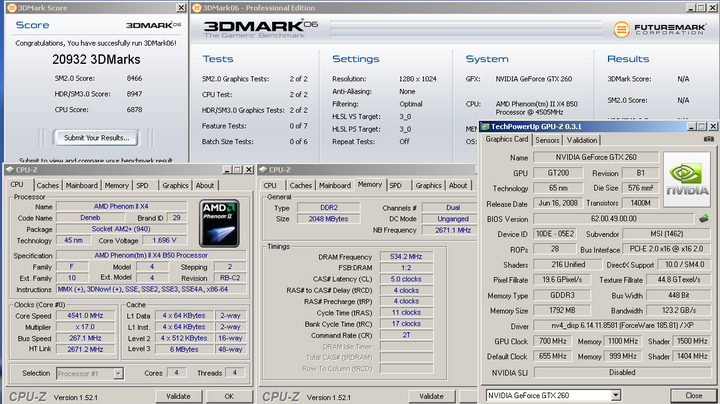This screenshot has width=720, height=404.
Task: Select CPU tab in right CPU-Z window
Action: coord(270,185)
